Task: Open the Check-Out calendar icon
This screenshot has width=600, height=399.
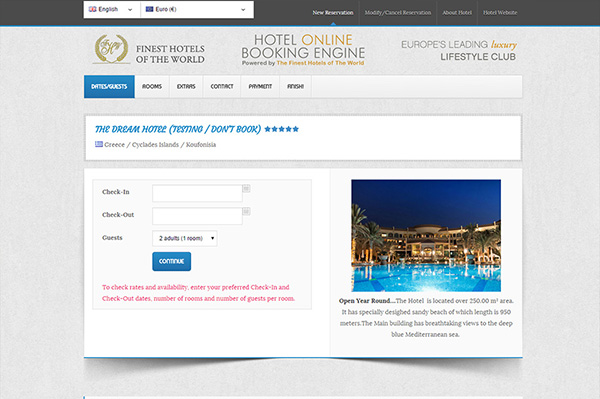Action: [x=246, y=211]
